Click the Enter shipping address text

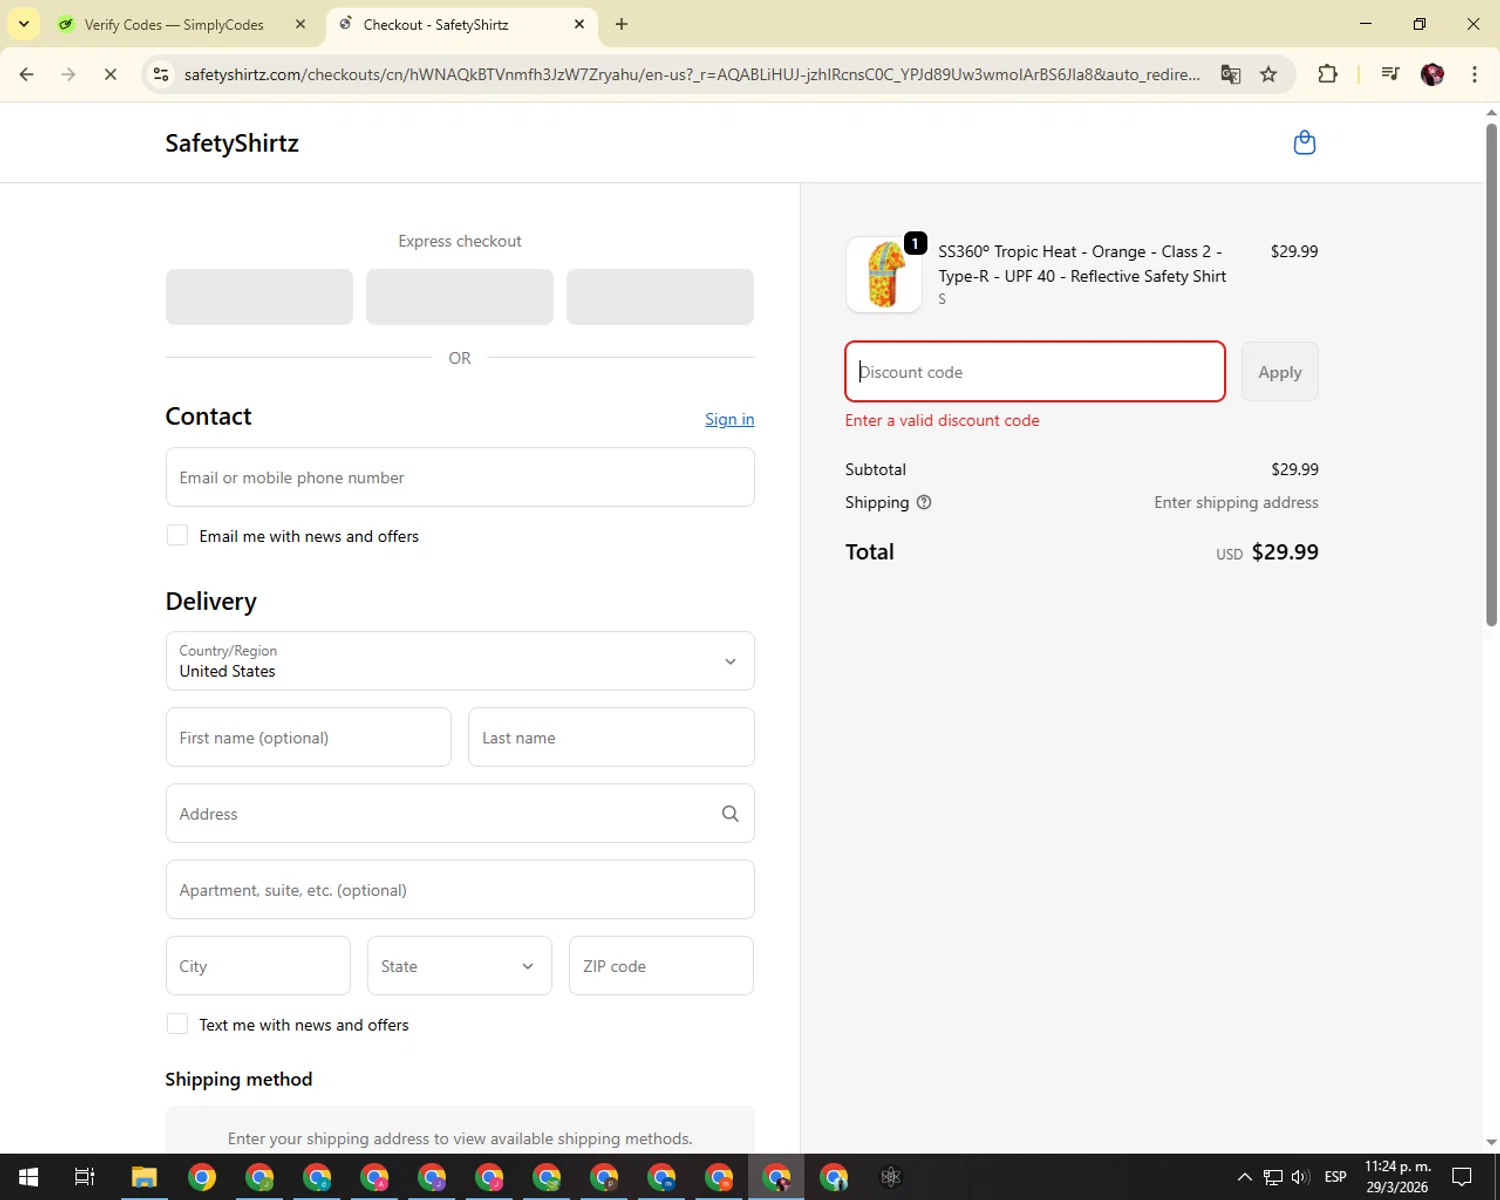click(1236, 502)
